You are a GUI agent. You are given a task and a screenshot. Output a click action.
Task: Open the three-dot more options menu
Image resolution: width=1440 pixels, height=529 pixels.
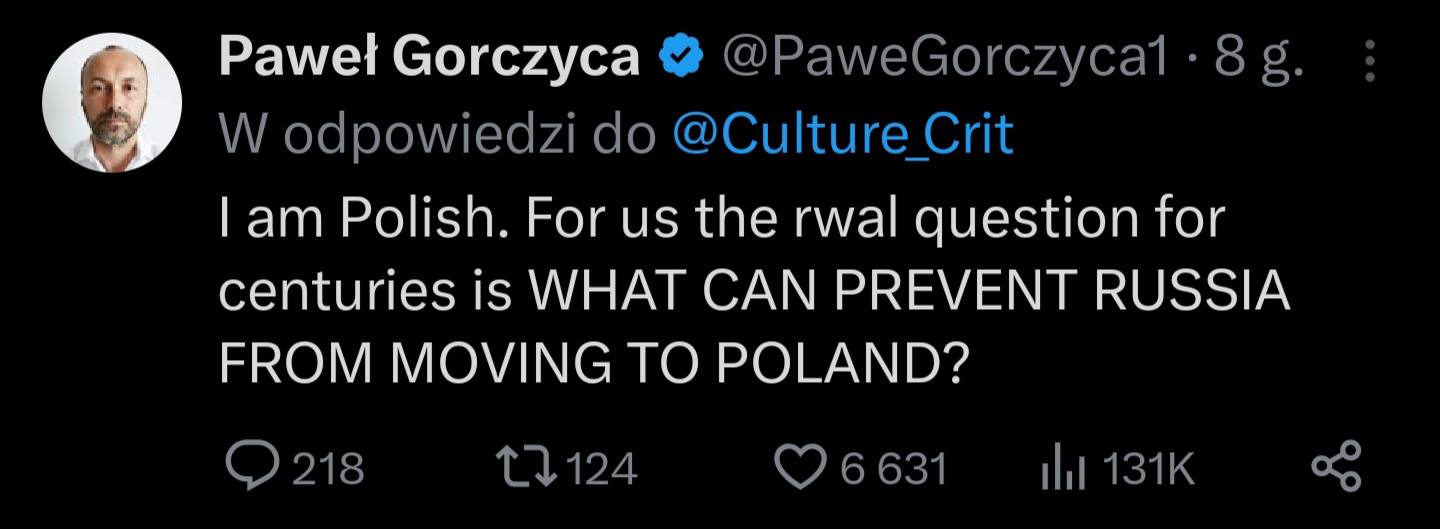pyautogui.click(x=1370, y=62)
